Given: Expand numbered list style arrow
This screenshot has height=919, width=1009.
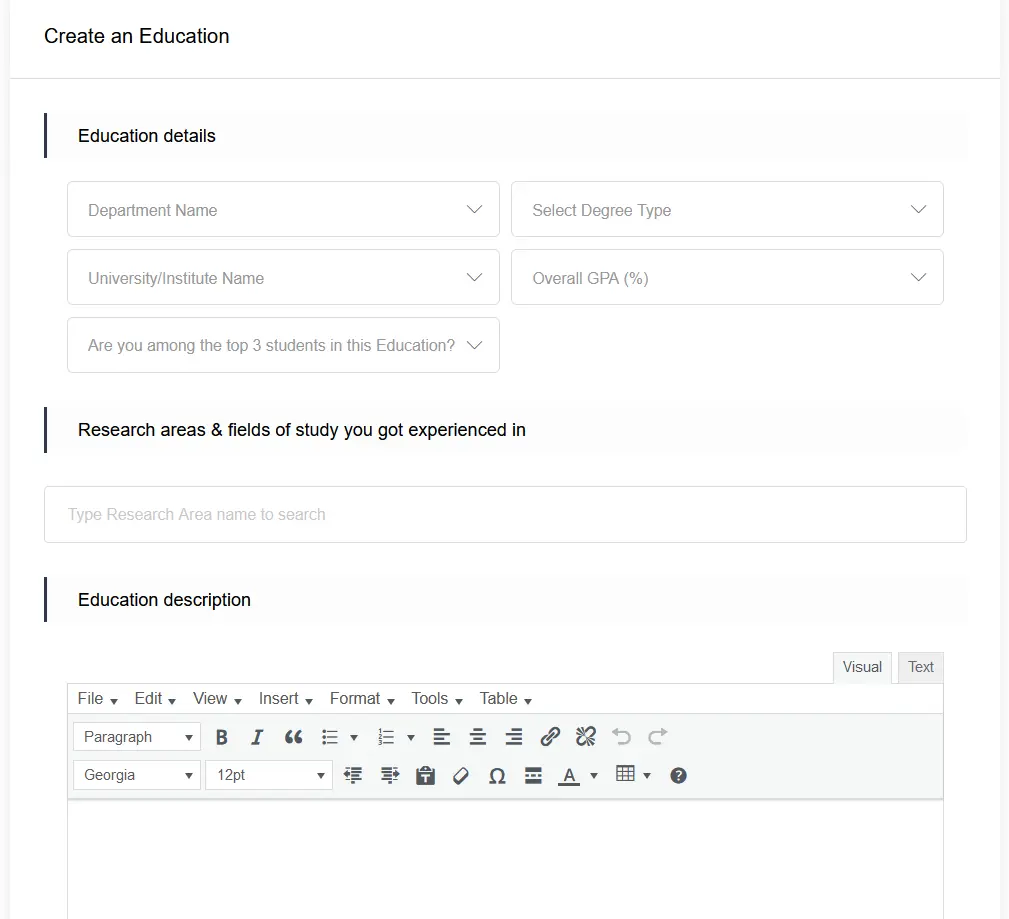Looking at the screenshot, I should [x=411, y=738].
